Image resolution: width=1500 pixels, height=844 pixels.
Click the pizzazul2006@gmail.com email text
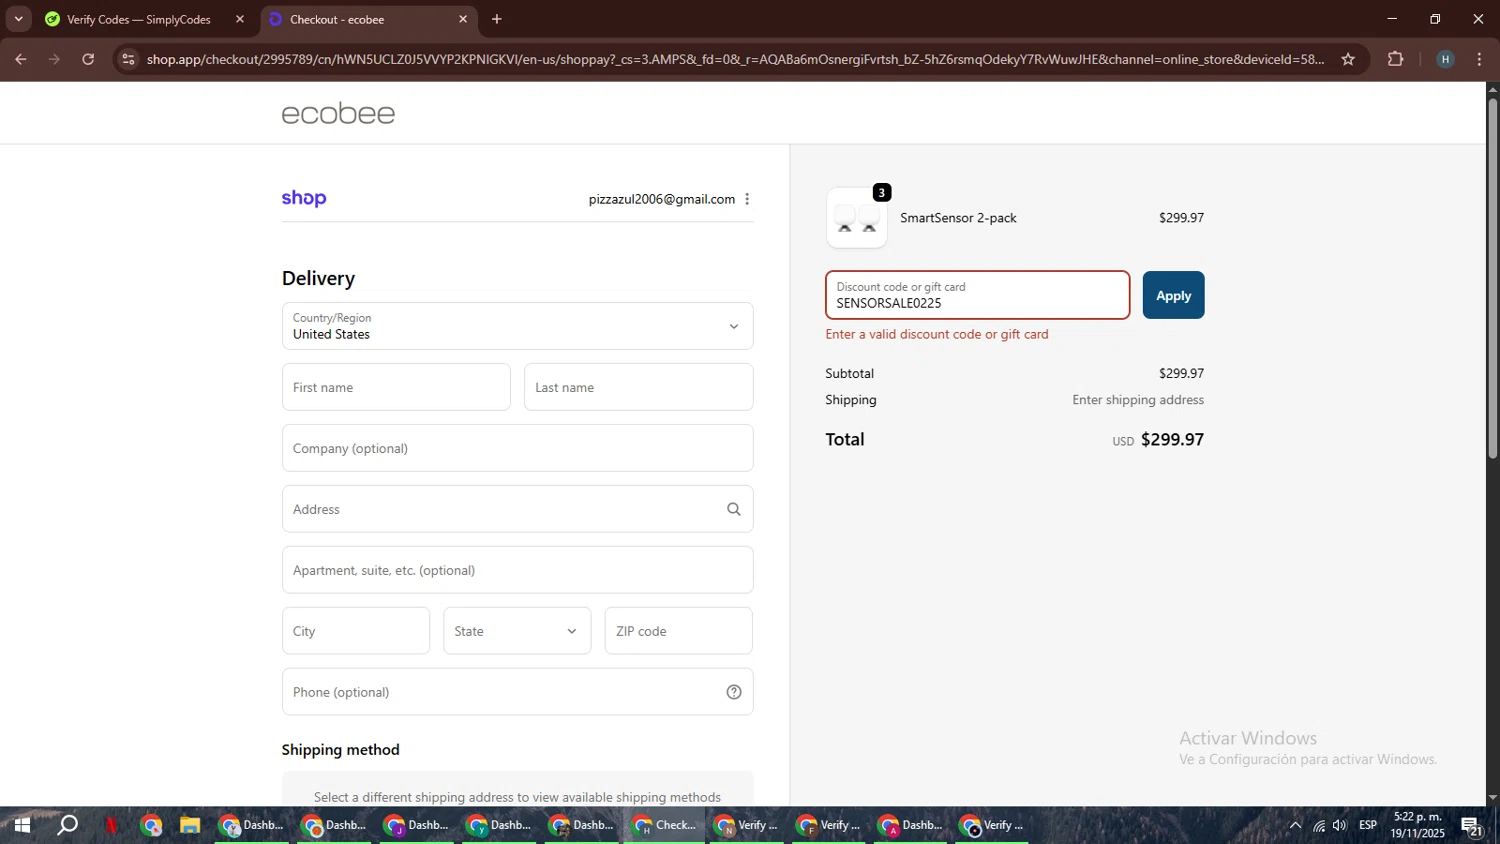click(x=661, y=199)
